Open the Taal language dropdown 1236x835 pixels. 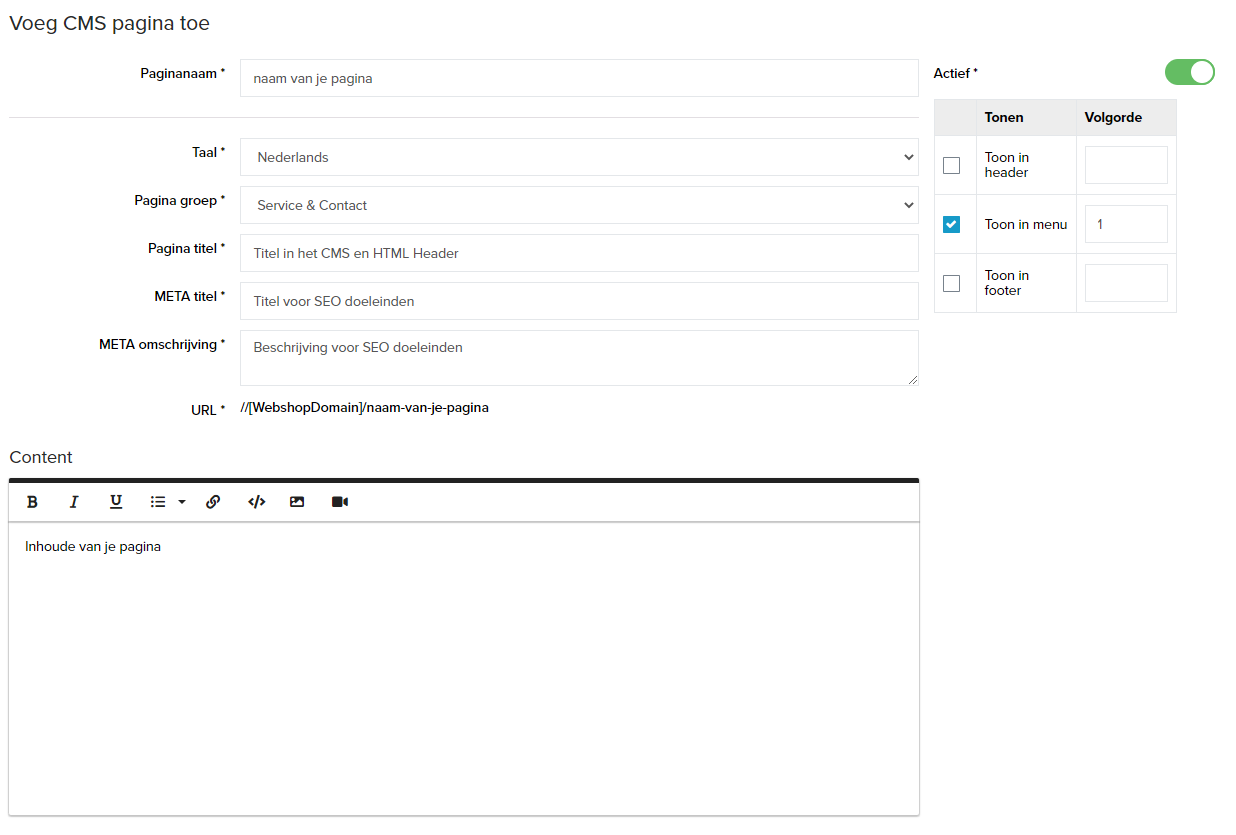[x=578, y=157]
